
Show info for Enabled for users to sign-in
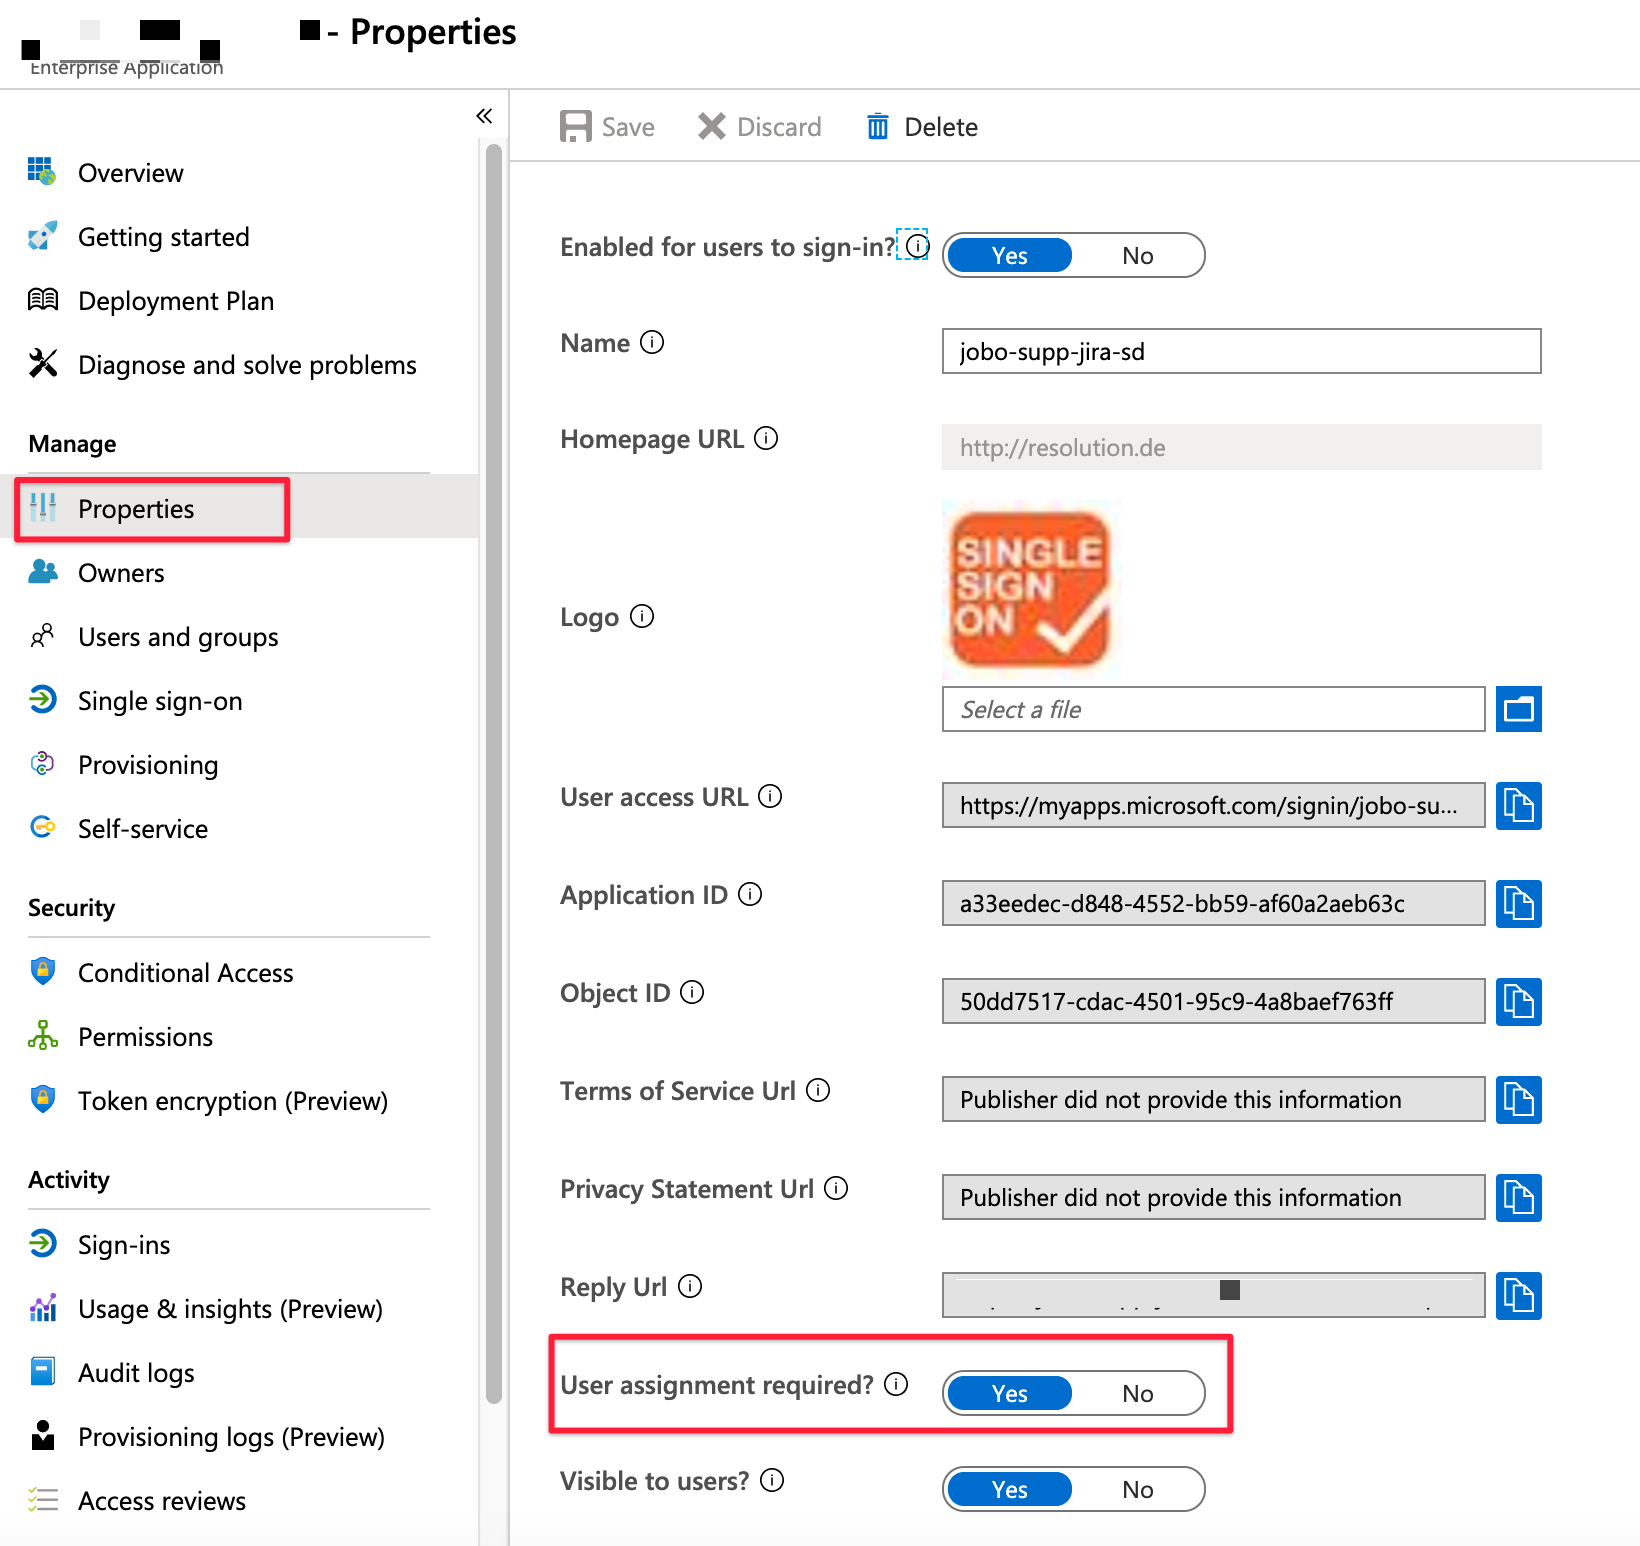click(917, 244)
